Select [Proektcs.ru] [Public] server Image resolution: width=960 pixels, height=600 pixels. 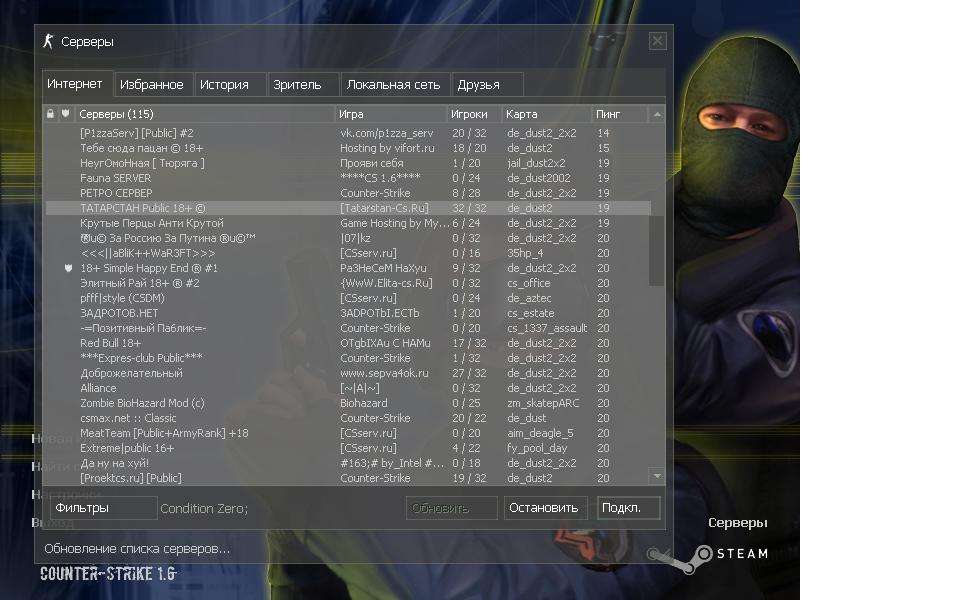(348, 478)
